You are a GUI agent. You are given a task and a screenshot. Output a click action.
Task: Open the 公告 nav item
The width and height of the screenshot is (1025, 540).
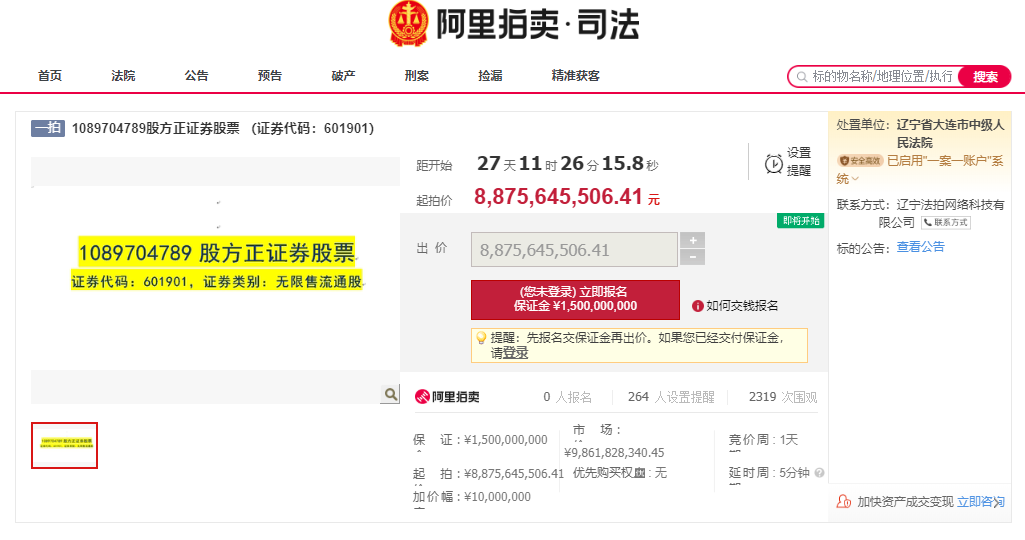pos(196,76)
